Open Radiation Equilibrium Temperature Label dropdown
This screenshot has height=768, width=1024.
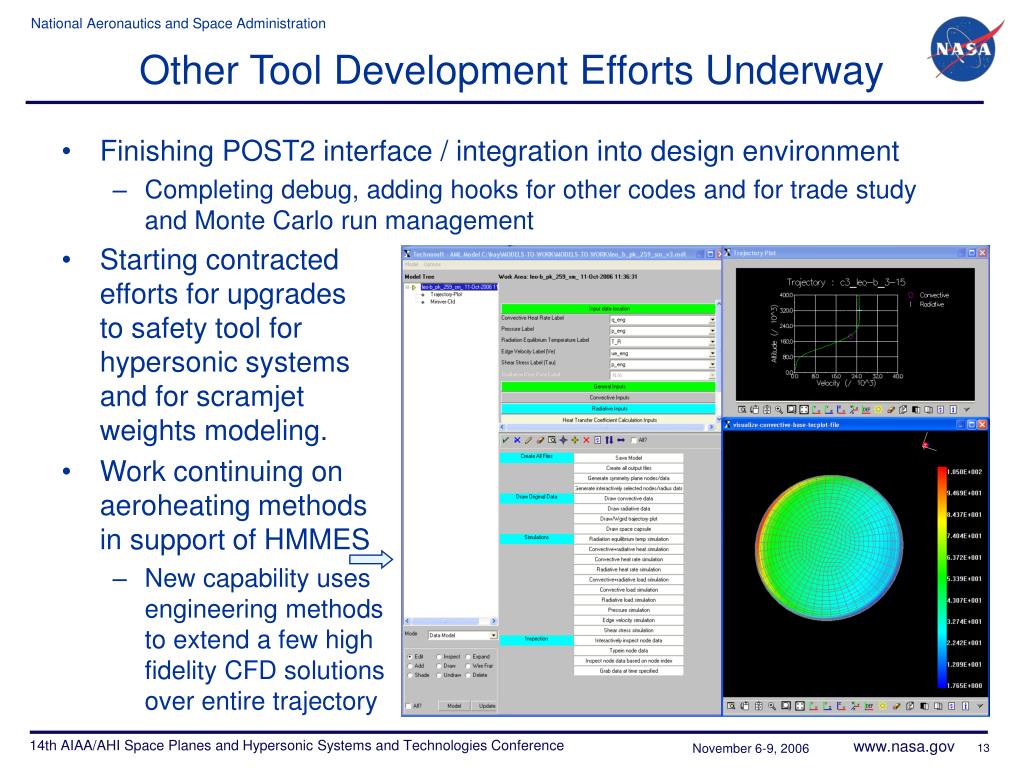(x=662, y=342)
